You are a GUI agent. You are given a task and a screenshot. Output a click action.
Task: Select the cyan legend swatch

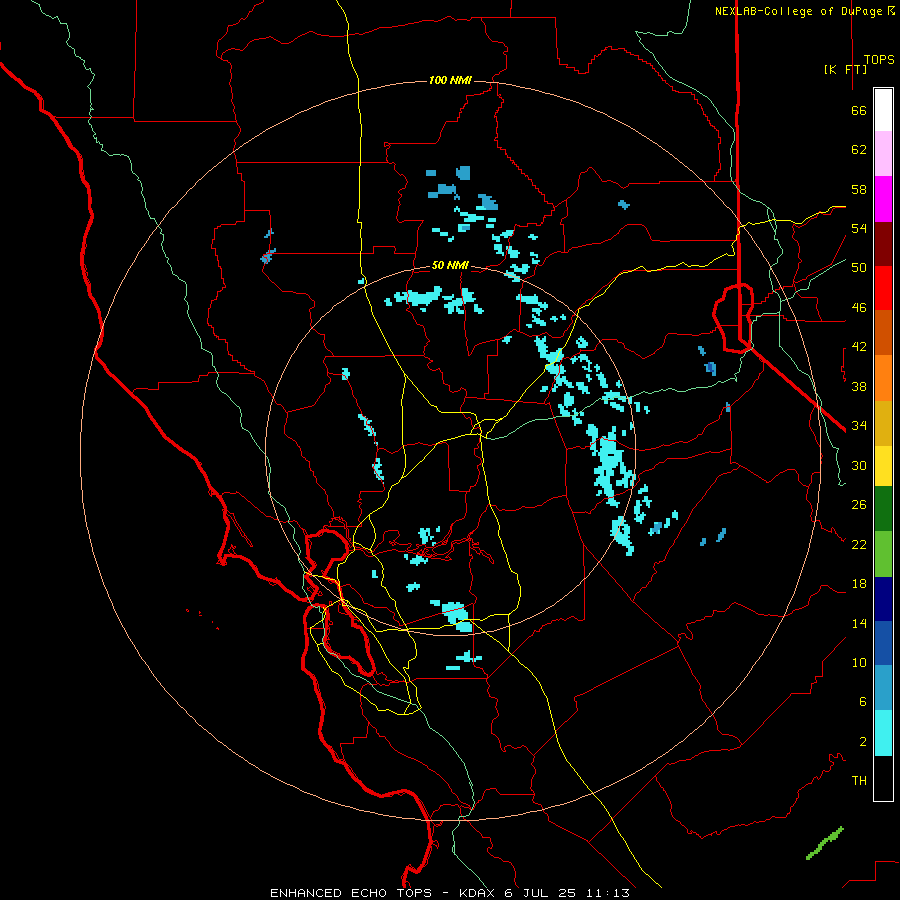click(883, 733)
